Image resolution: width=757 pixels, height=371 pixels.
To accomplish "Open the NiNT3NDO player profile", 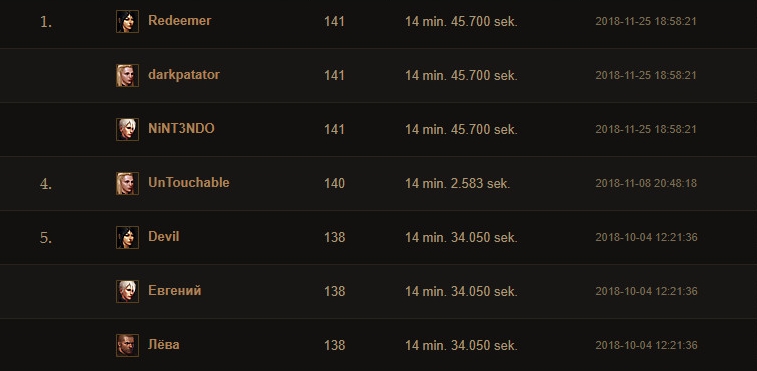I will click(182, 129).
